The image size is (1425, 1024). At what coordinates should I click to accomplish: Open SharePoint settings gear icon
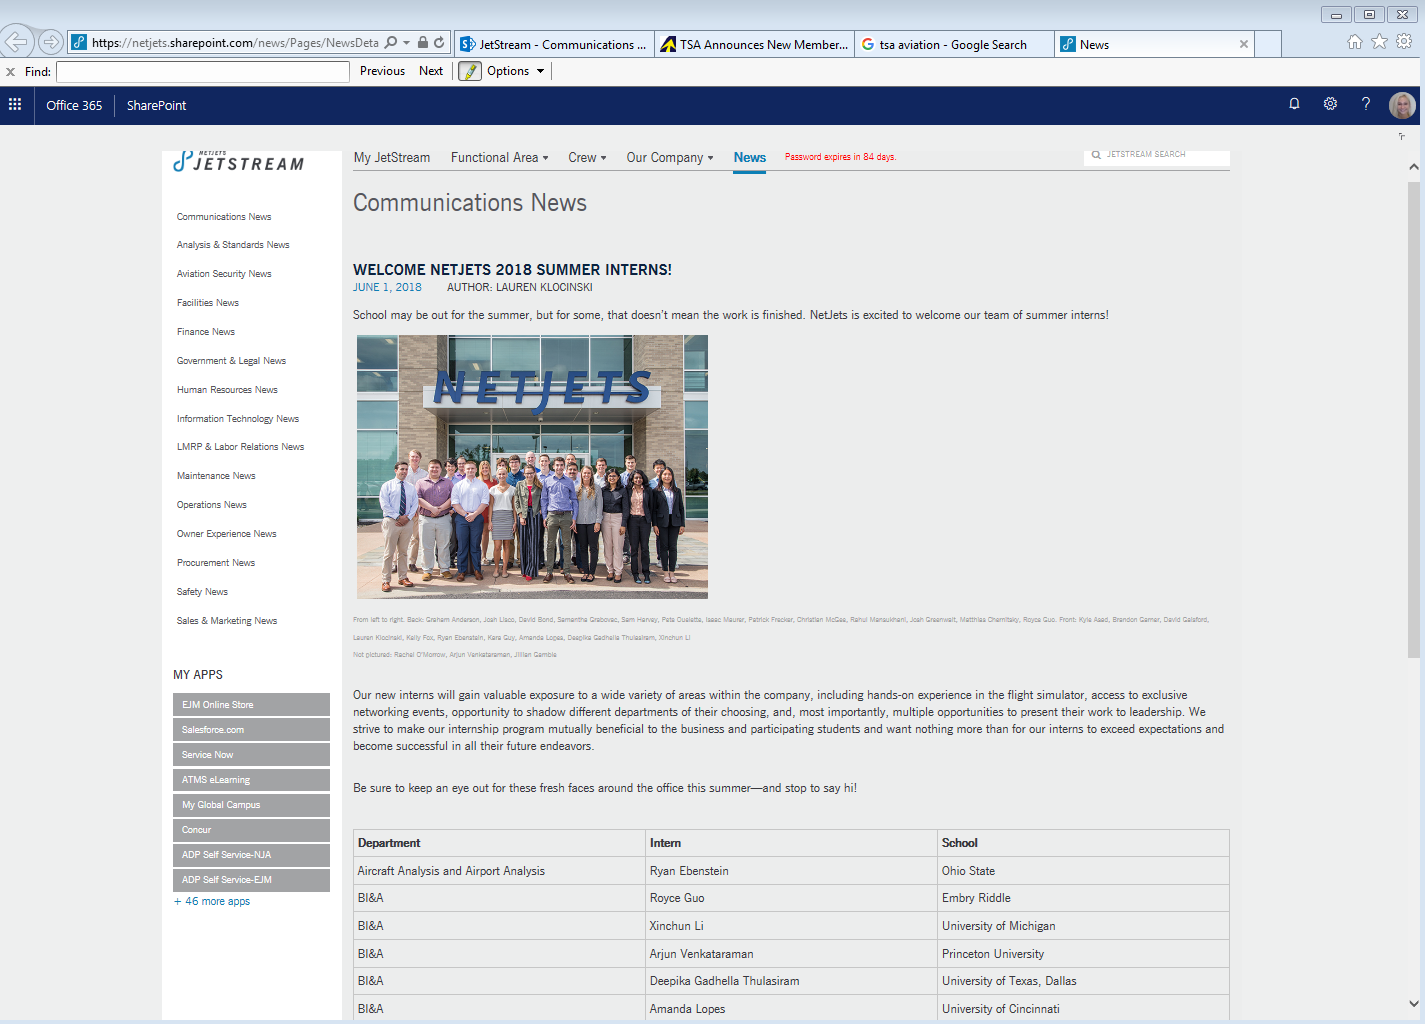coord(1330,104)
